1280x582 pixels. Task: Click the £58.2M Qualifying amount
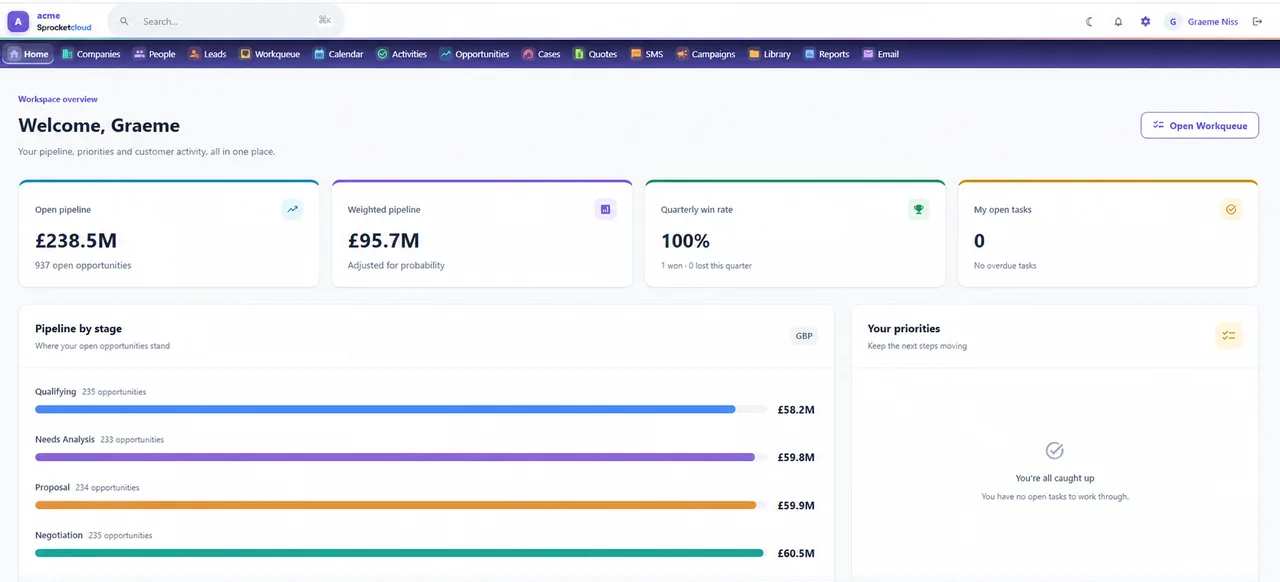[x=796, y=410]
